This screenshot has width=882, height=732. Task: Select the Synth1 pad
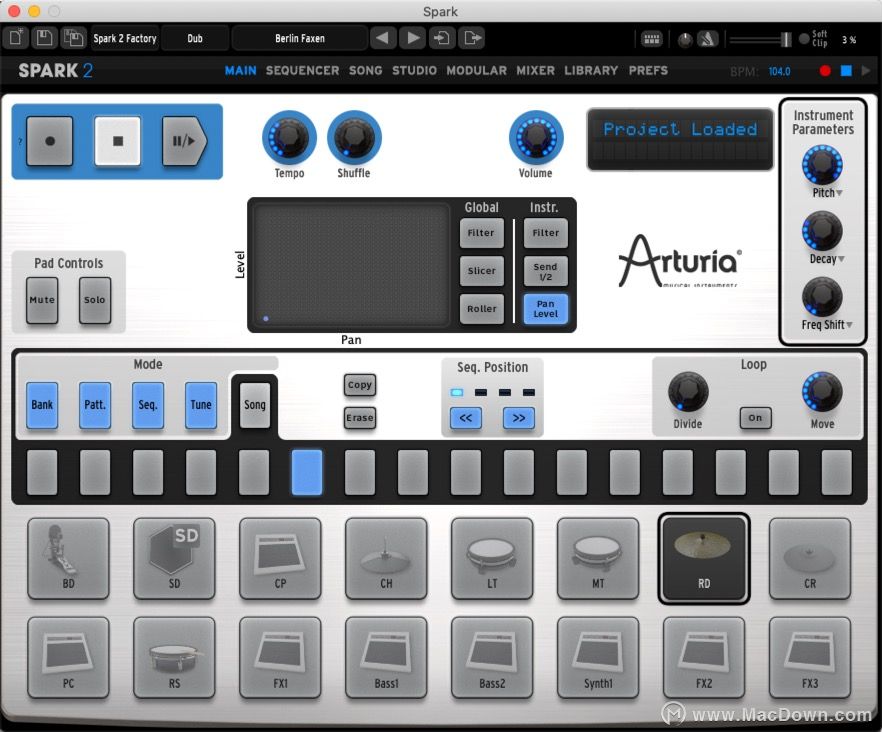click(x=598, y=658)
